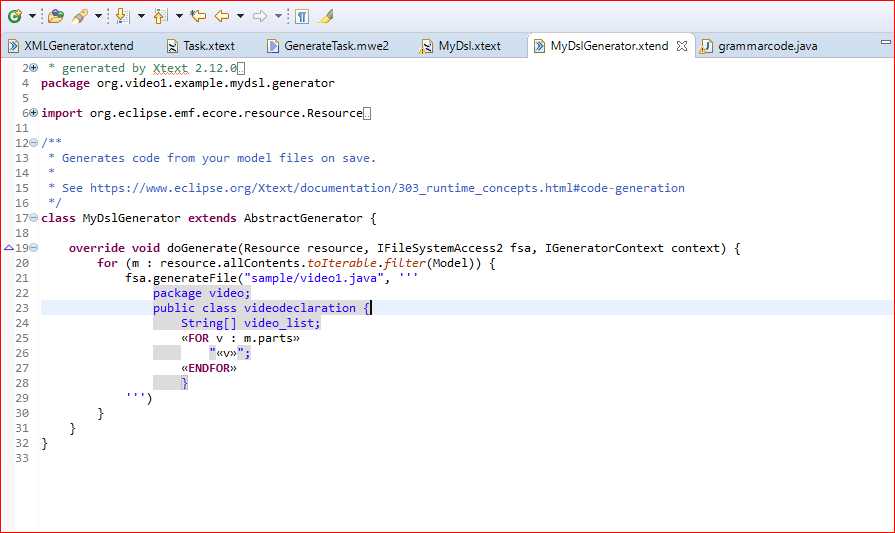Click the Previous Annotation icon
This screenshot has width=895, height=533.
pyautogui.click(x=160, y=16)
